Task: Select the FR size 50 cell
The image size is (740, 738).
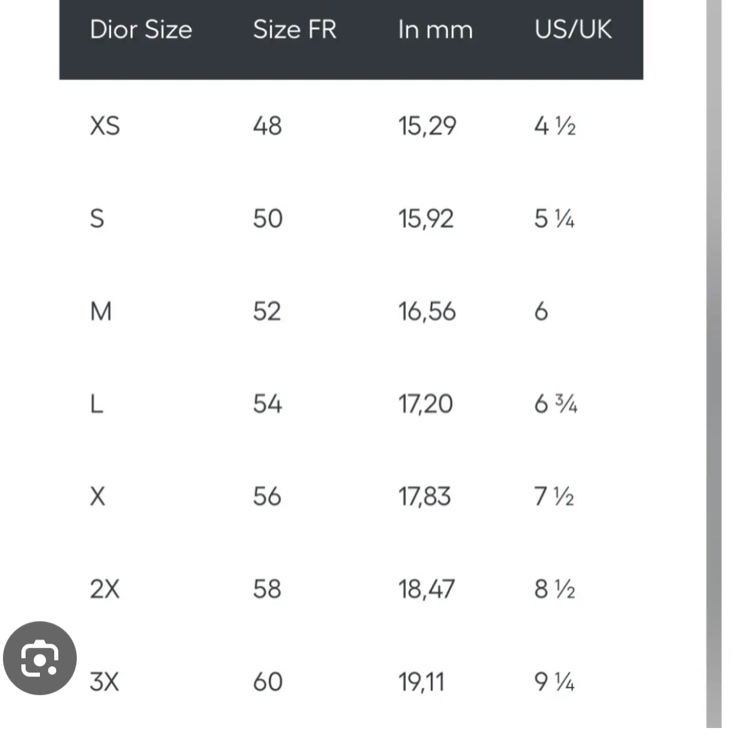Action: pyautogui.click(x=268, y=219)
